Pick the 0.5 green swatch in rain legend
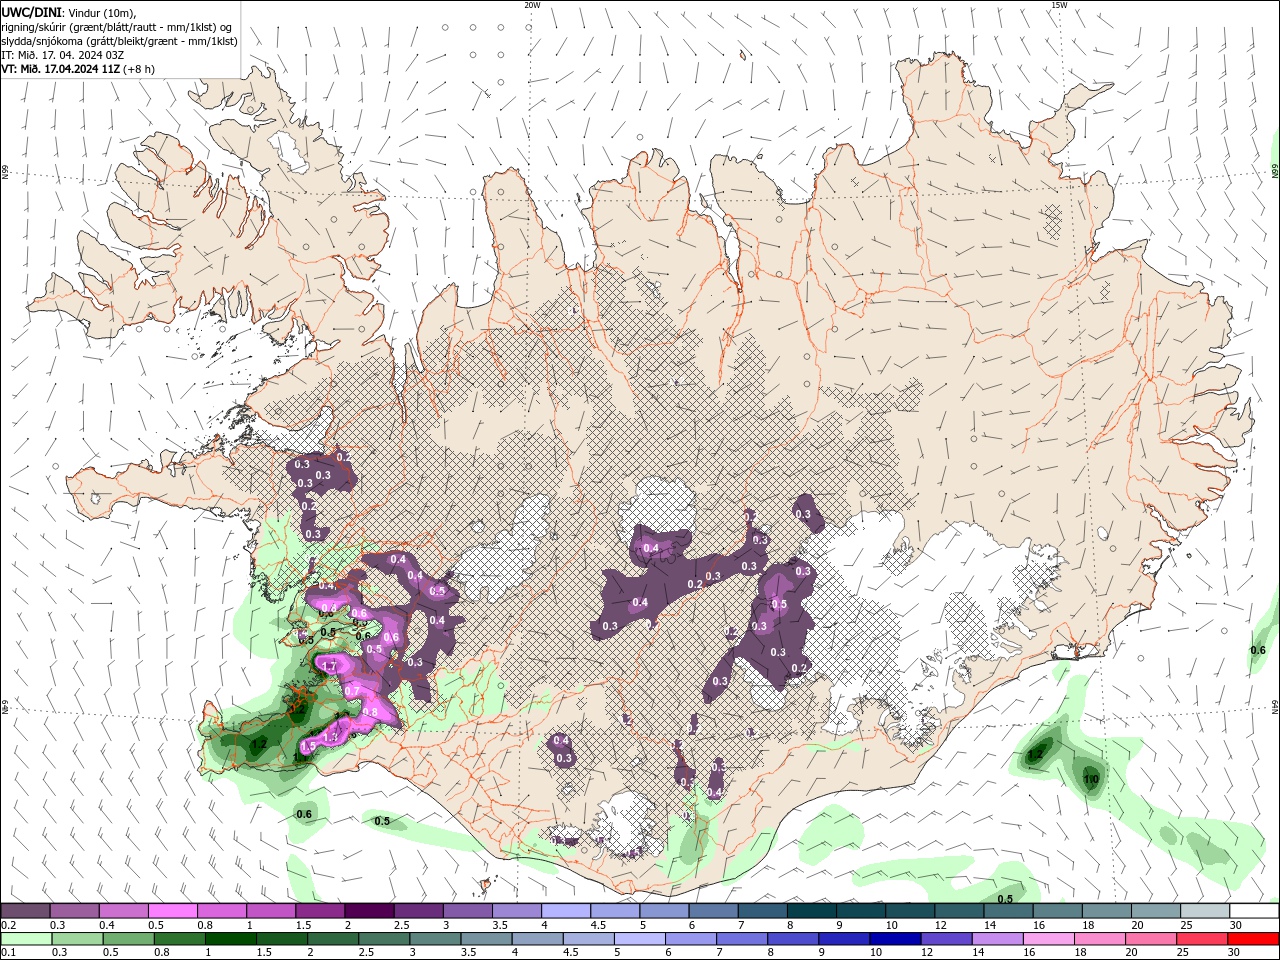This screenshot has width=1280, height=960. tap(129, 939)
